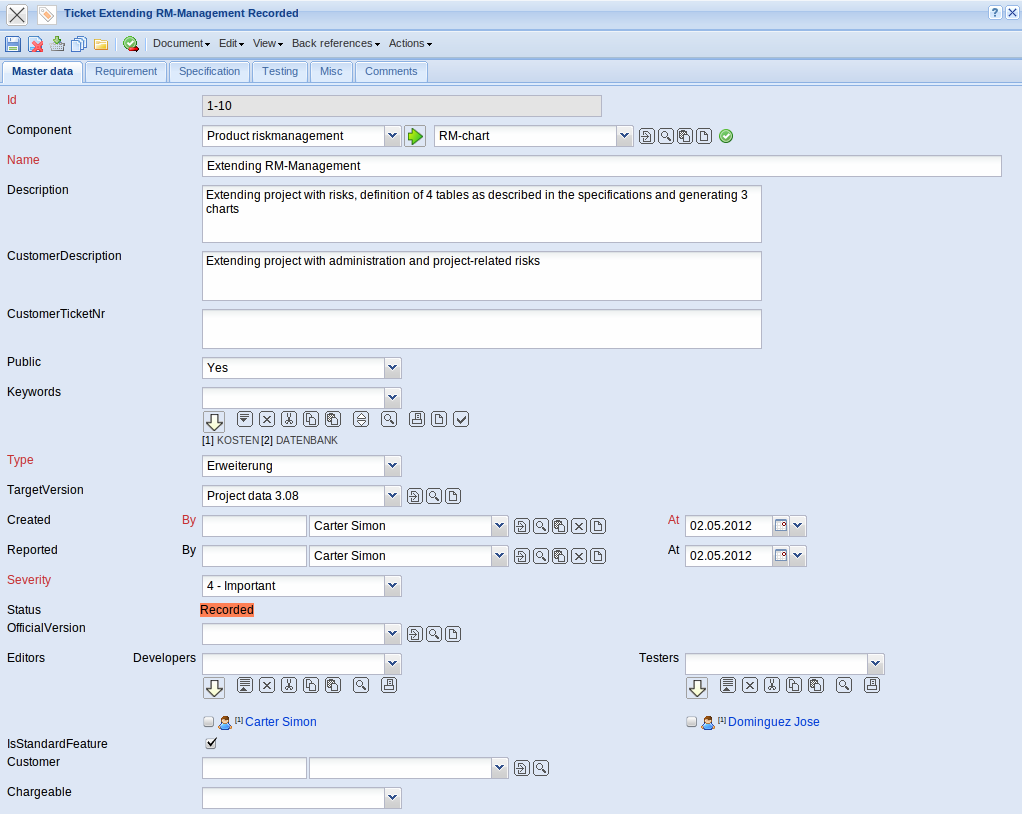Click the yellow folder icon in toolbar
Screen dimensions: 1022x814
[101, 44]
